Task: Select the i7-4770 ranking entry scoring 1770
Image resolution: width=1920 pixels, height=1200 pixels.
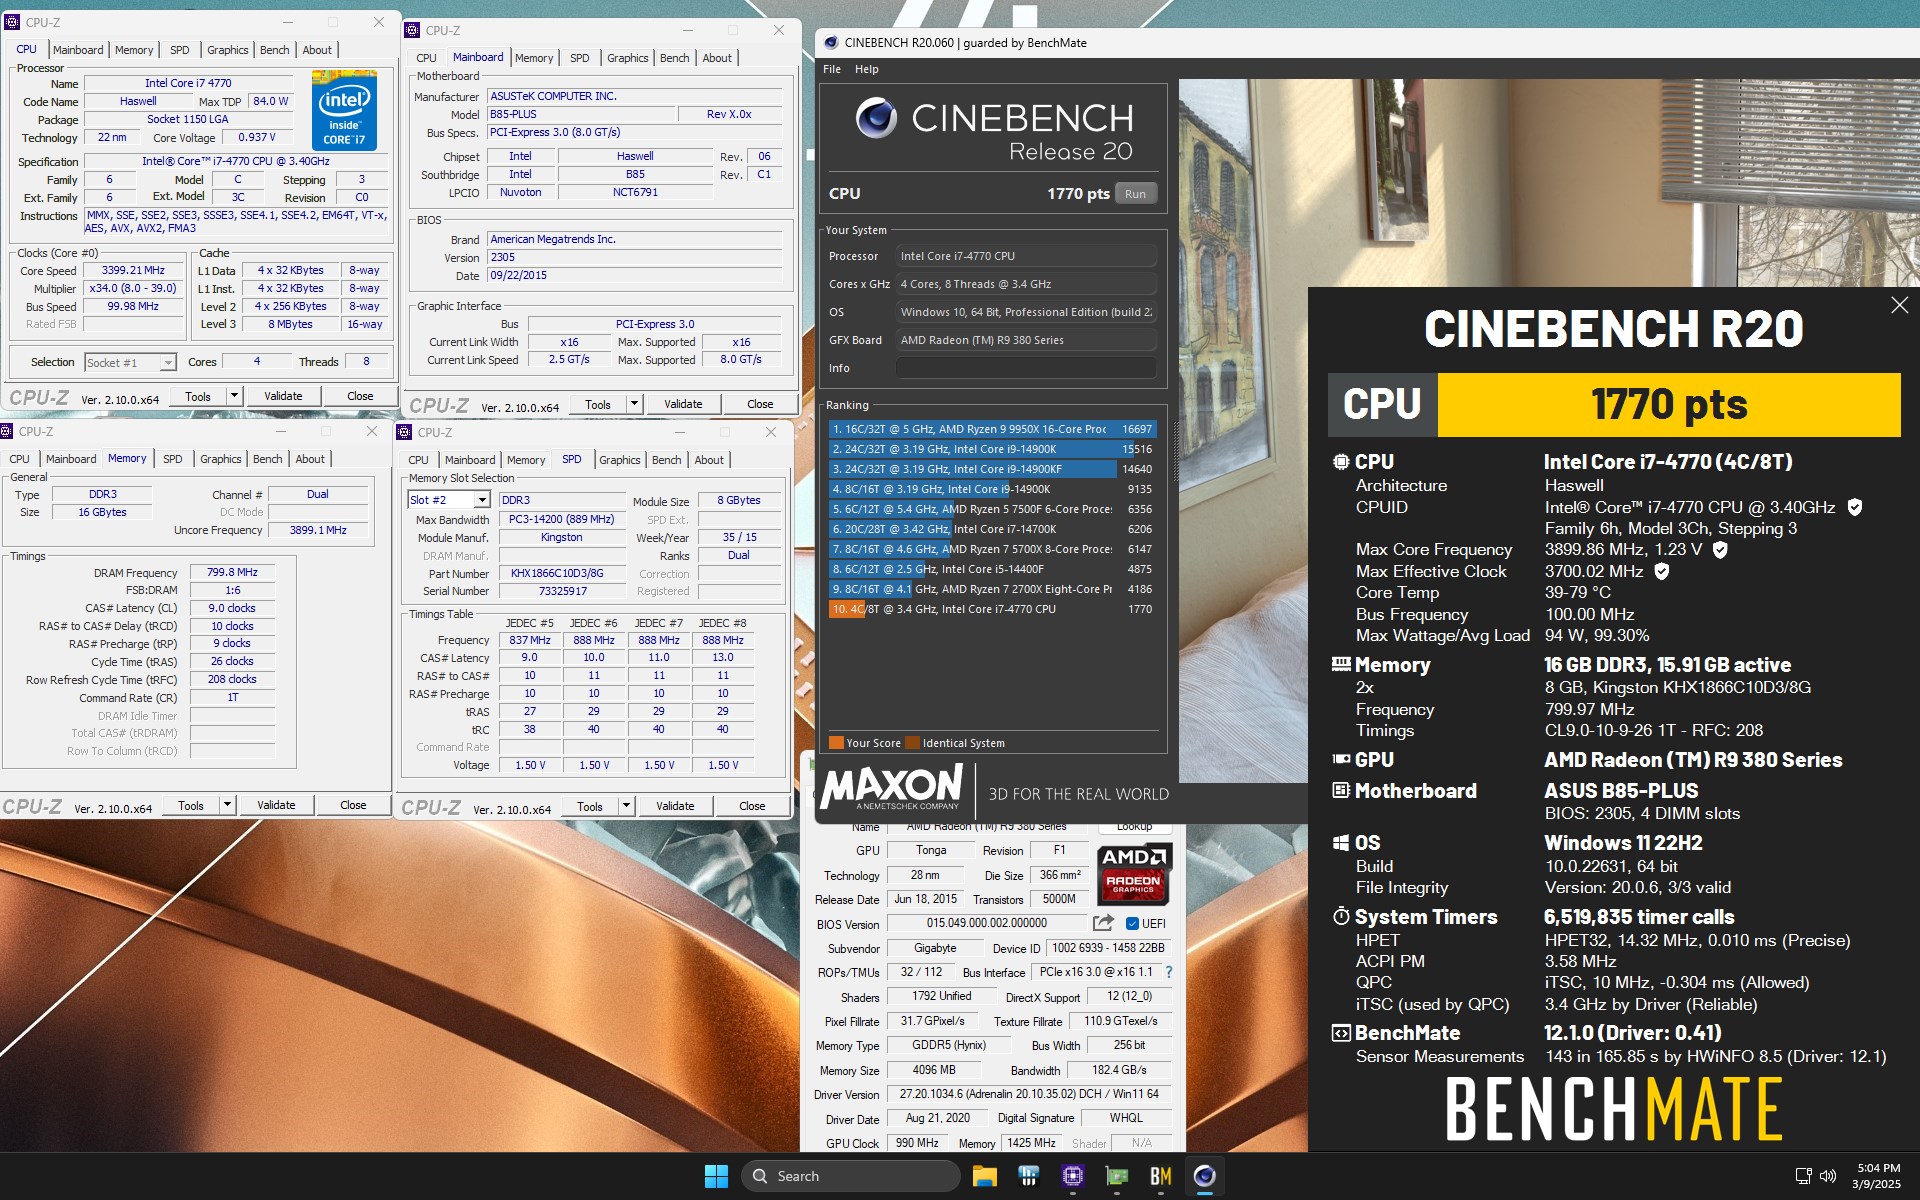Action: pos(992,609)
